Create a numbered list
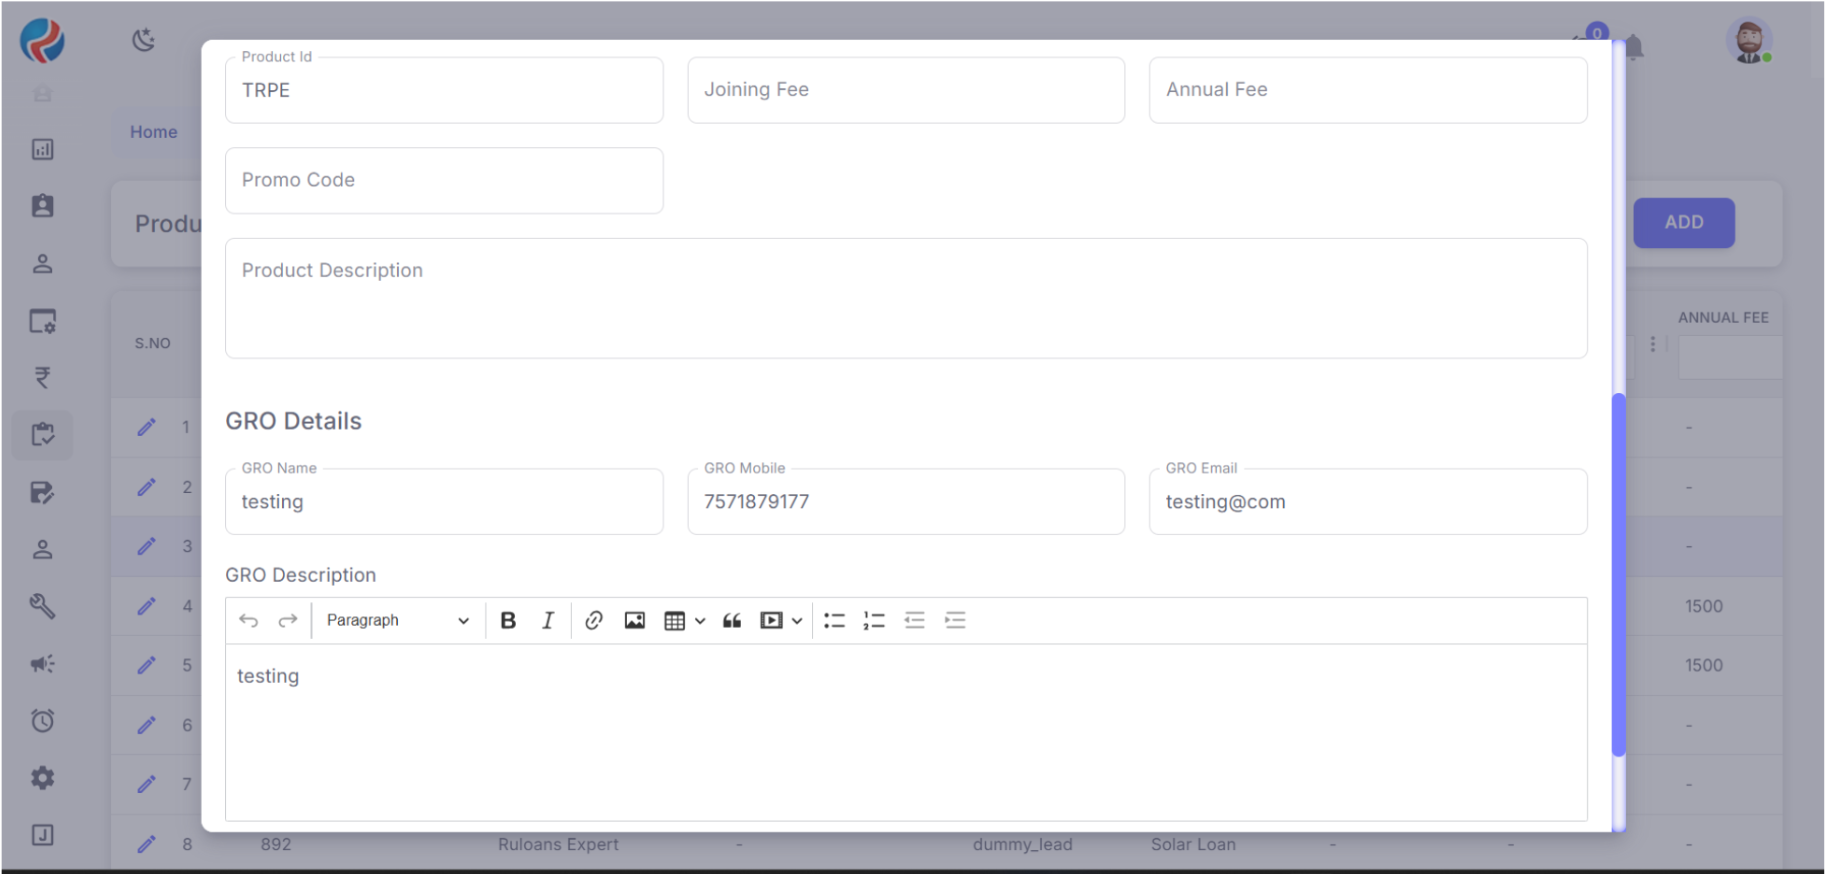 874,621
